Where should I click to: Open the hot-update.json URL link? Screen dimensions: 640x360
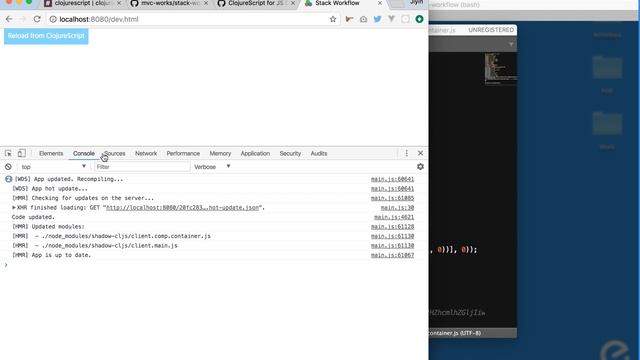tap(182, 207)
